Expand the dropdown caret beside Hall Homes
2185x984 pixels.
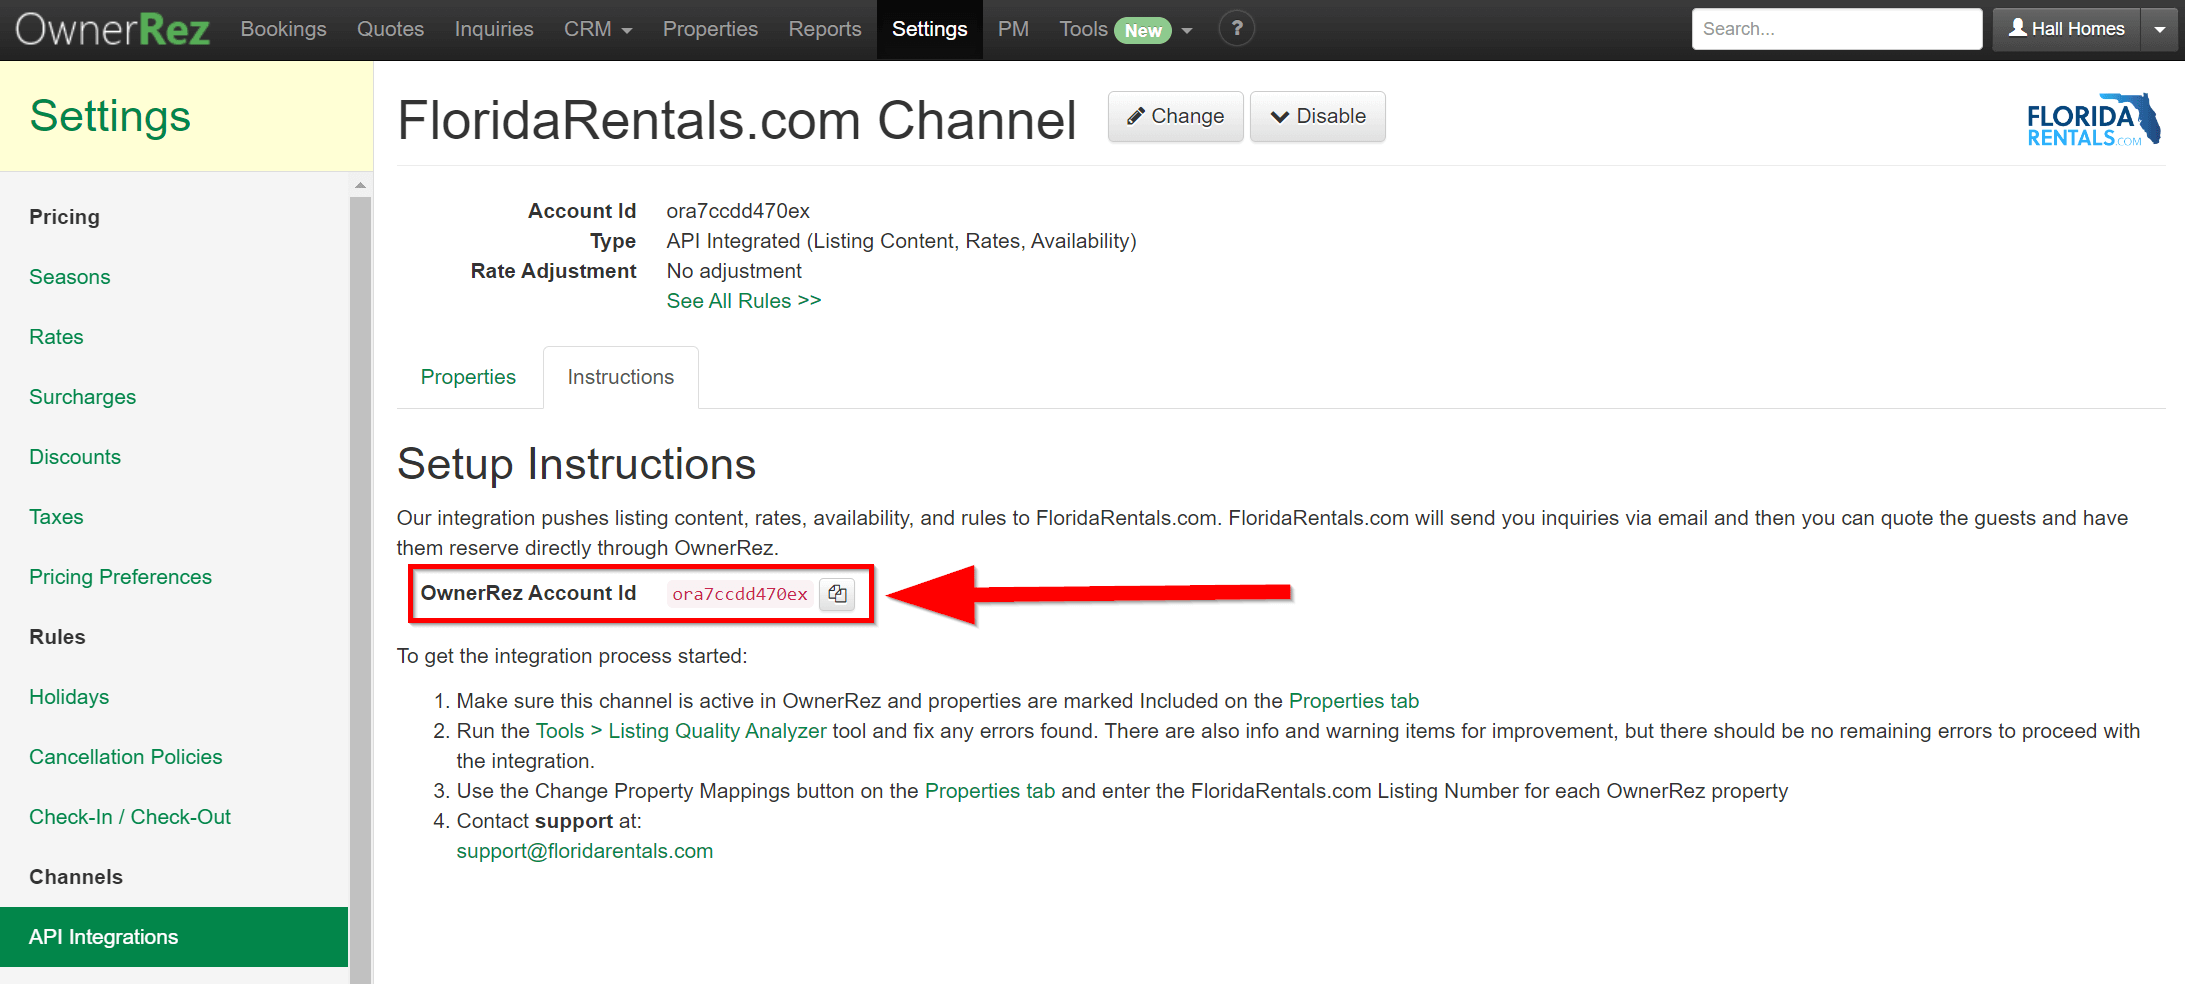pyautogui.click(x=2160, y=29)
